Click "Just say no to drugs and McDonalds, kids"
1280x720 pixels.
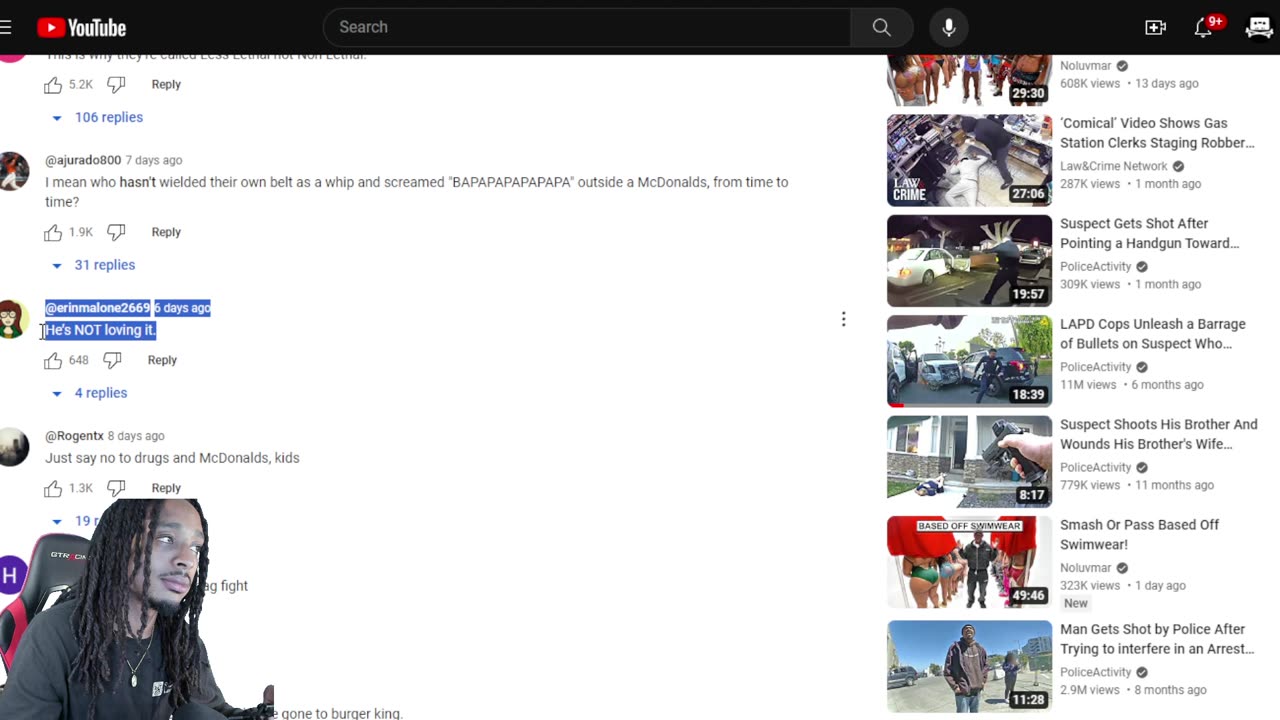coord(172,458)
